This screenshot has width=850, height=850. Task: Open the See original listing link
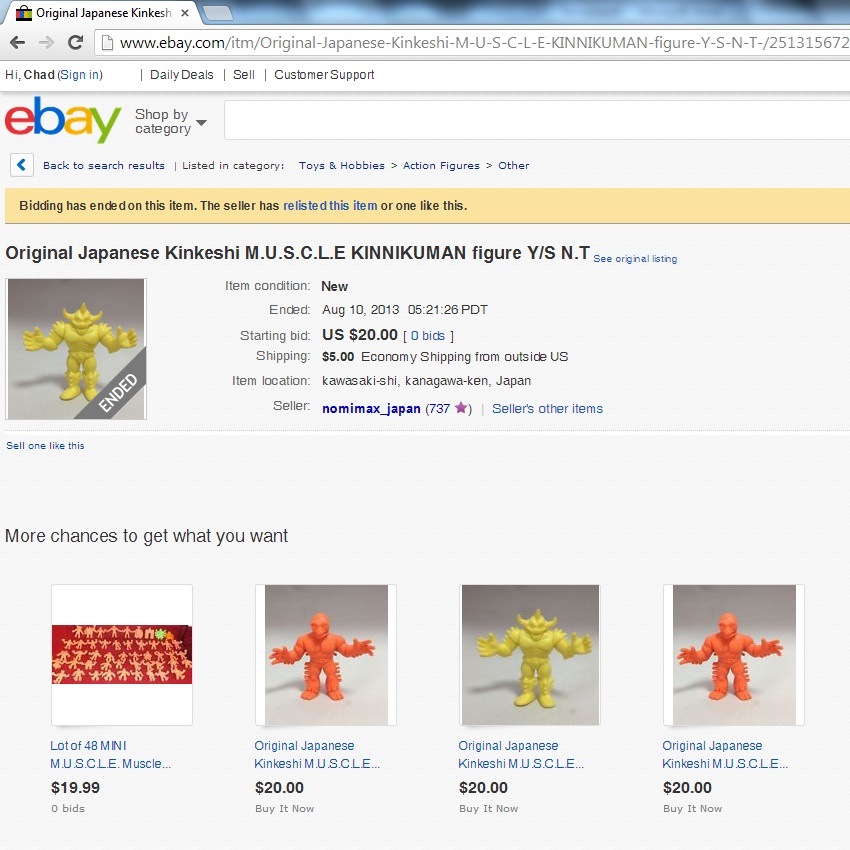point(635,259)
